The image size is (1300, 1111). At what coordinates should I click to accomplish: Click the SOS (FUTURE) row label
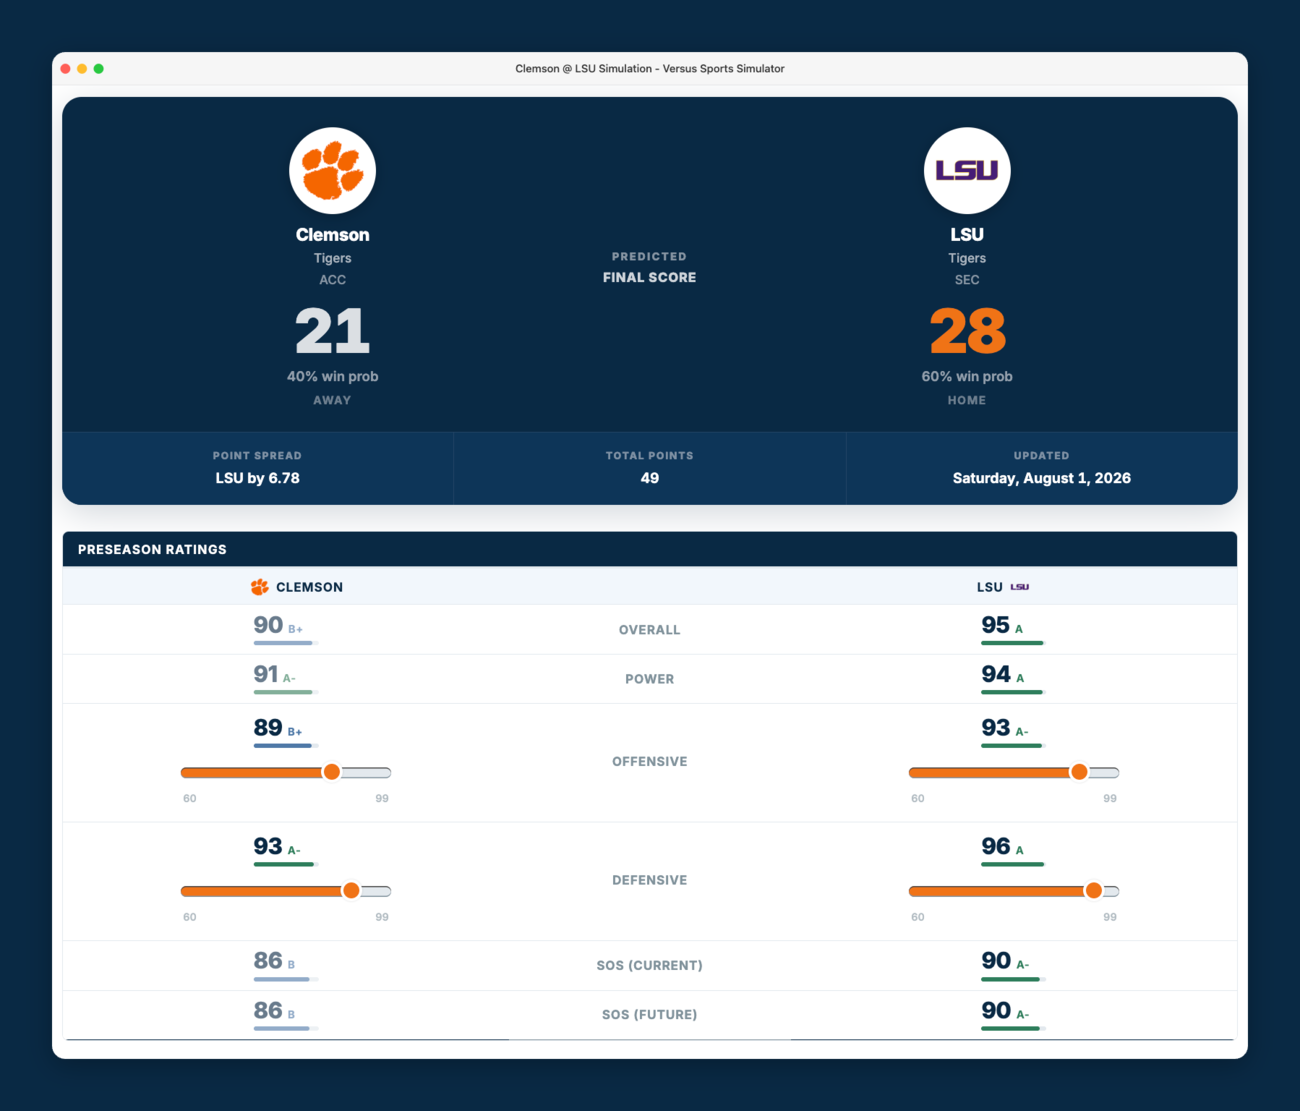click(650, 1015)
